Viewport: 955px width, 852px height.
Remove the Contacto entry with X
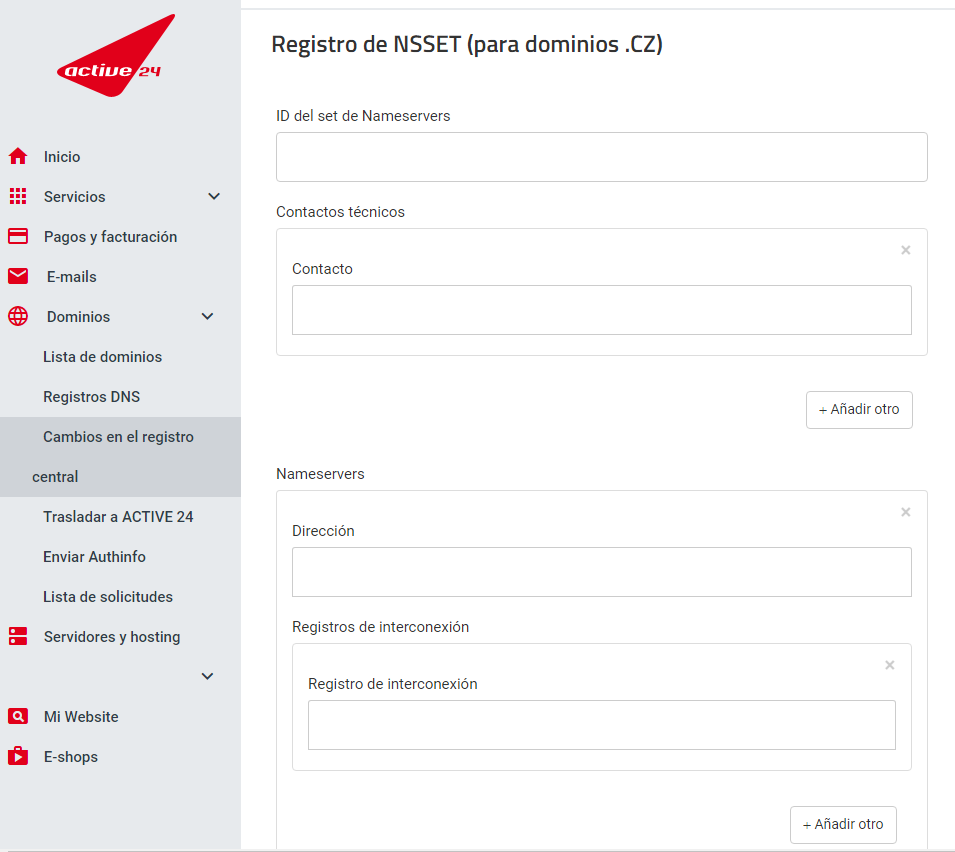906,250
